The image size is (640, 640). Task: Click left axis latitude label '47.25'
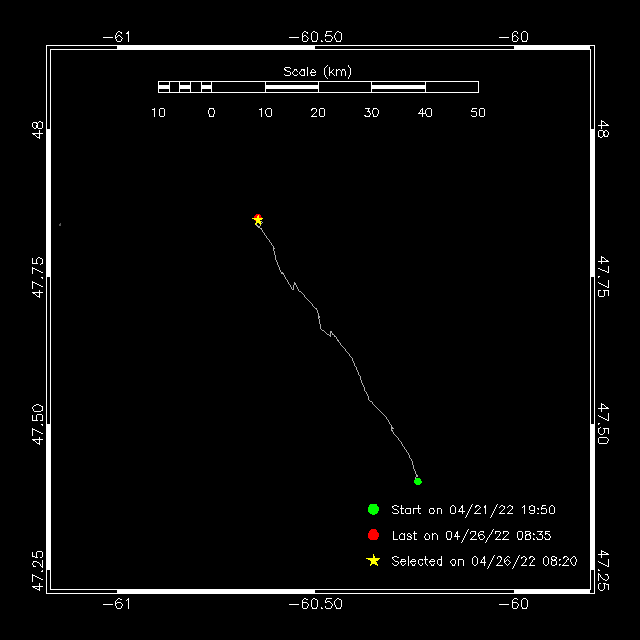pyautogui.click(x=38, y=571)
